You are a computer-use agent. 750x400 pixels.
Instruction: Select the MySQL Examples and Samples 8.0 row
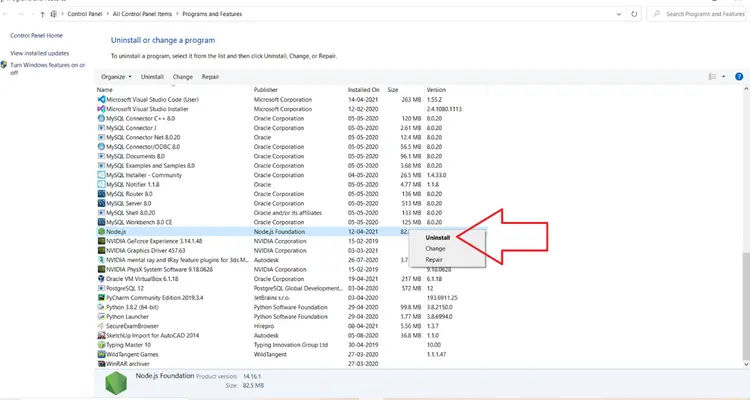click(x=292, y=166)
